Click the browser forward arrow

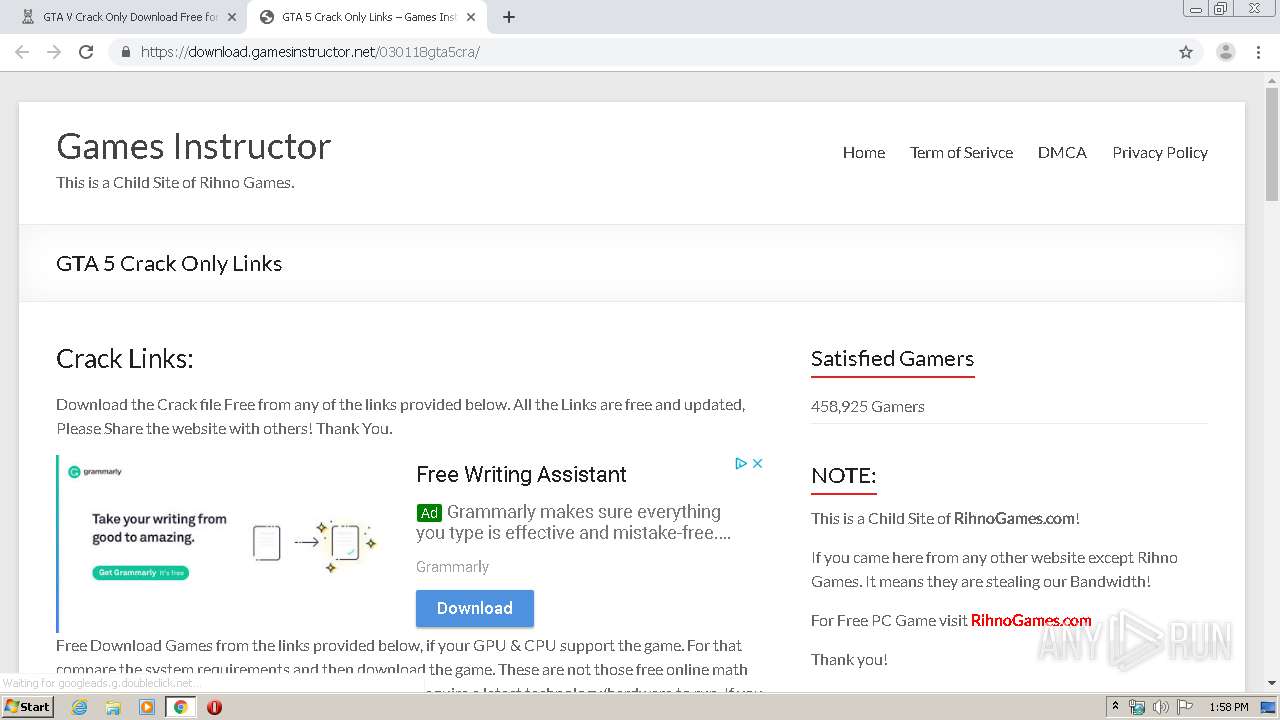pyautogui.click(x=54, y=52)
